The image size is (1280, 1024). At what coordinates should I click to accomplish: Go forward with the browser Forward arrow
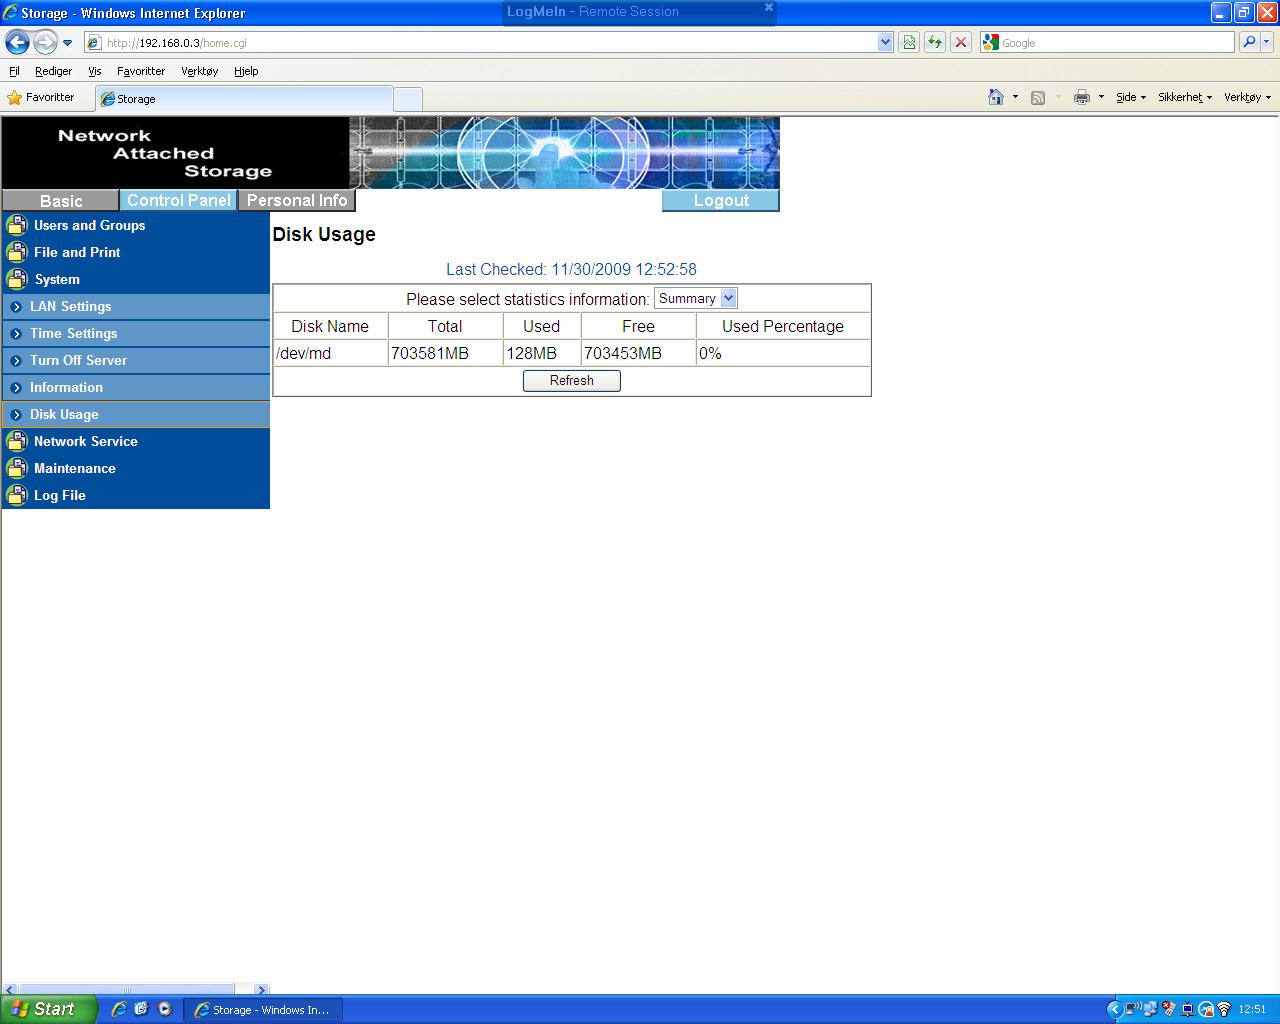[45, 42]
